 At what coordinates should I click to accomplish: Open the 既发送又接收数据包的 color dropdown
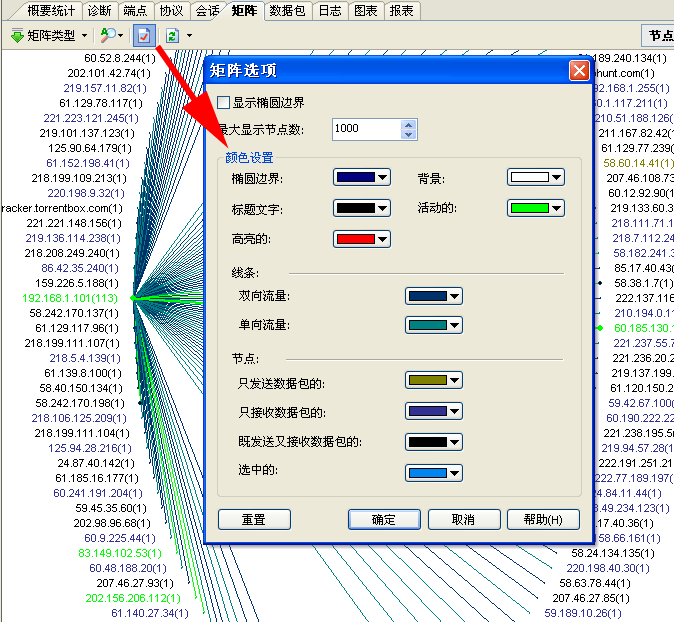pyautogui.click(x=434, y=442)
